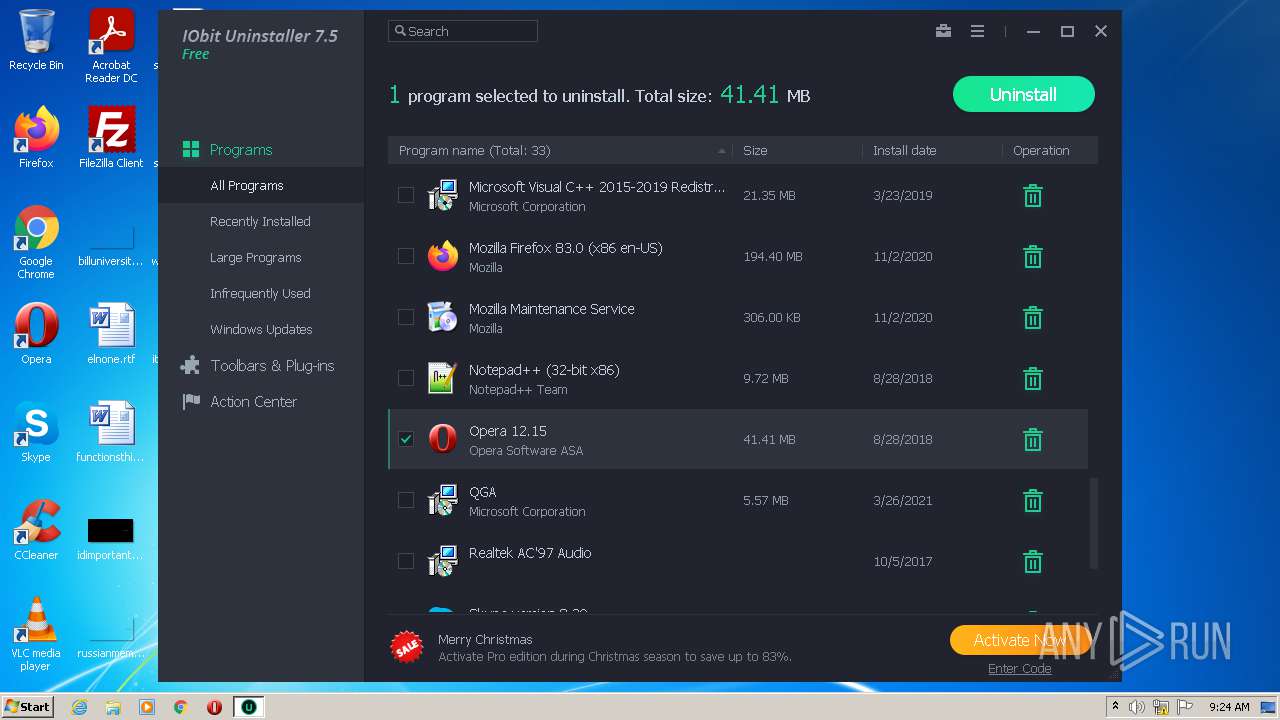Click the trash icon for Microsoft Visual C++ 2015-2019
This screenshot has height=720, width=1280.
[1033, 196]
